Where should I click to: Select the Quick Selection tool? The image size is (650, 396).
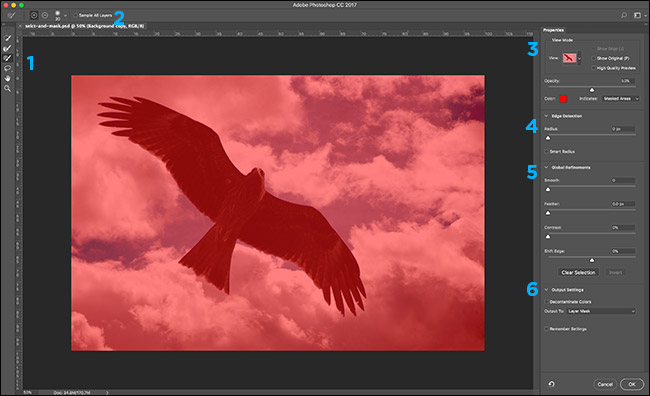click(7, 38)
